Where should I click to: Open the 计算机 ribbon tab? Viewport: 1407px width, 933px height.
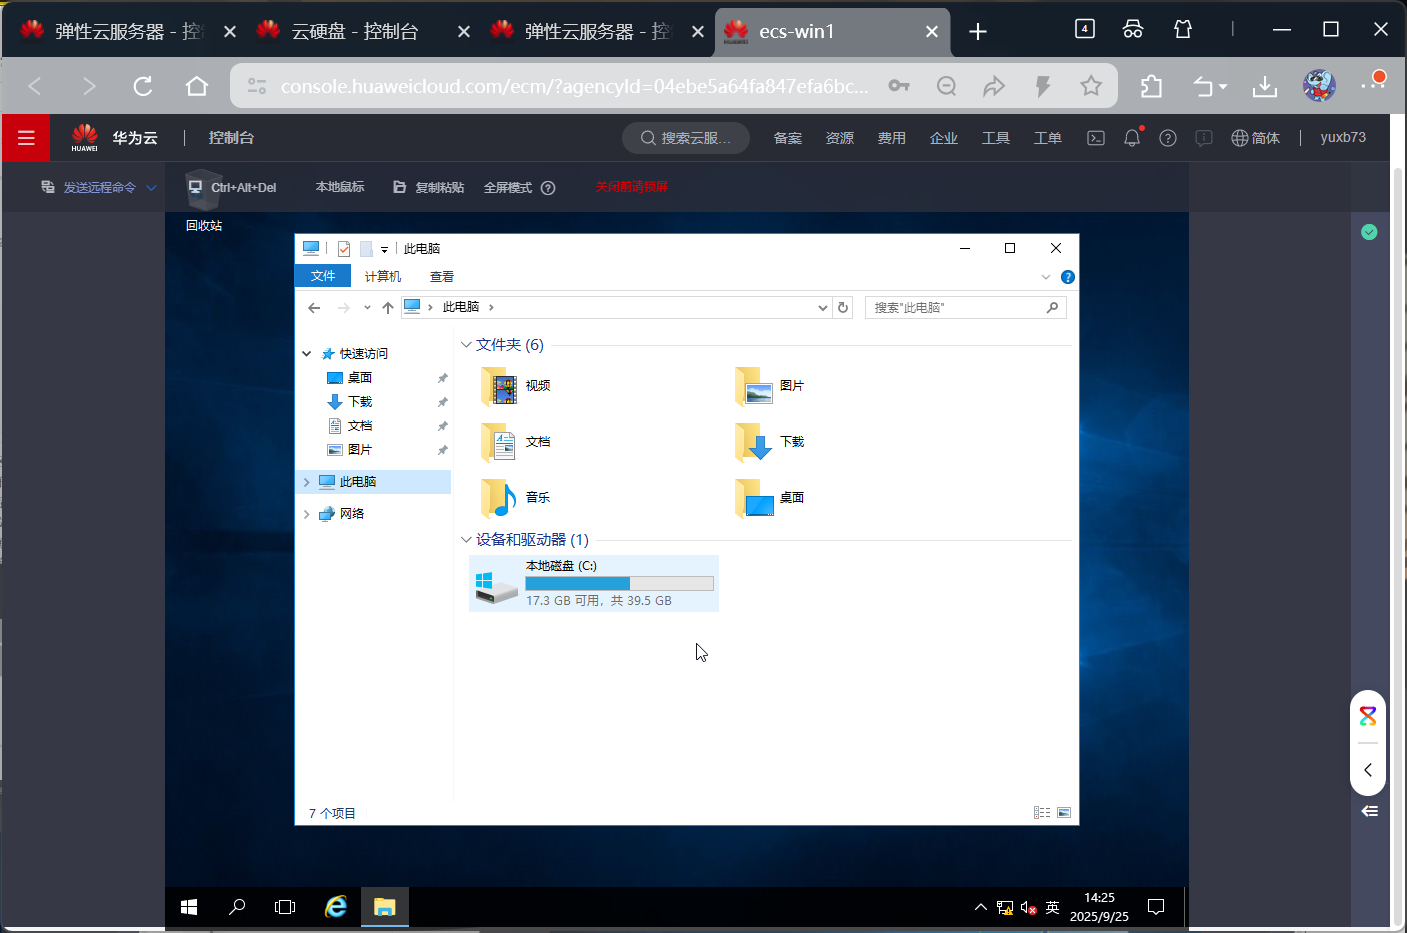[383, 277]
